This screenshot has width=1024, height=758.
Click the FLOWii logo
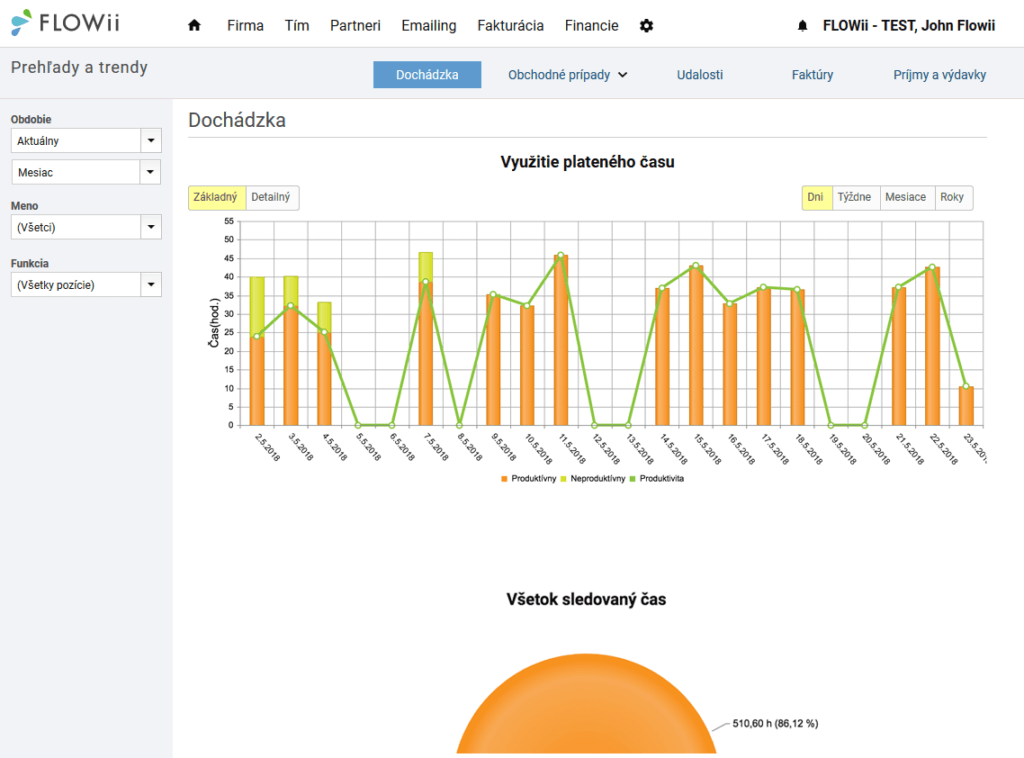coord(65,23)
